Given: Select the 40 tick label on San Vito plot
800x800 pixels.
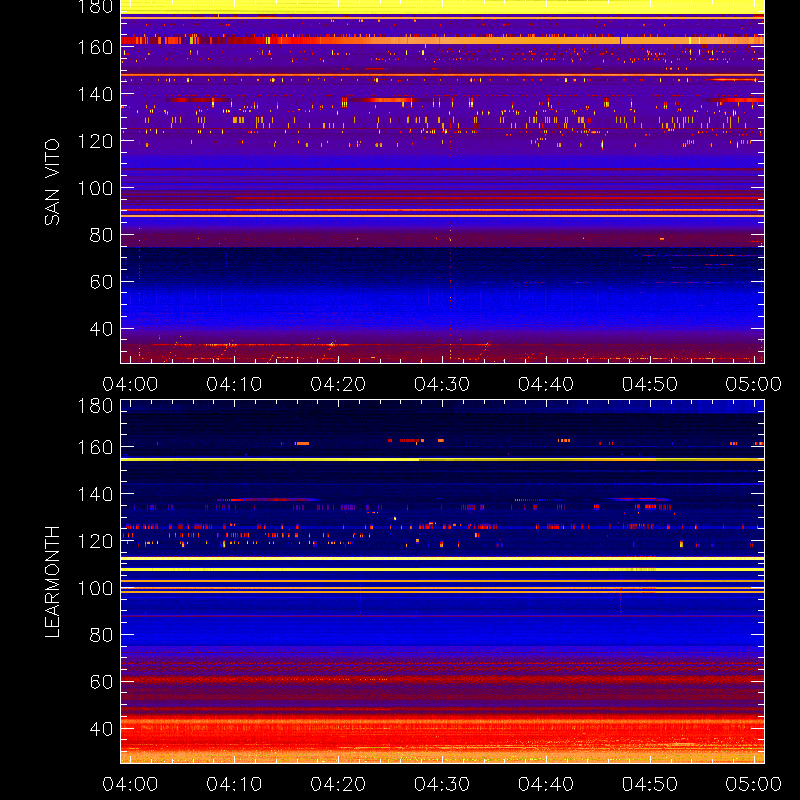Looking at the screenshot, I should [x=101, y=329].
